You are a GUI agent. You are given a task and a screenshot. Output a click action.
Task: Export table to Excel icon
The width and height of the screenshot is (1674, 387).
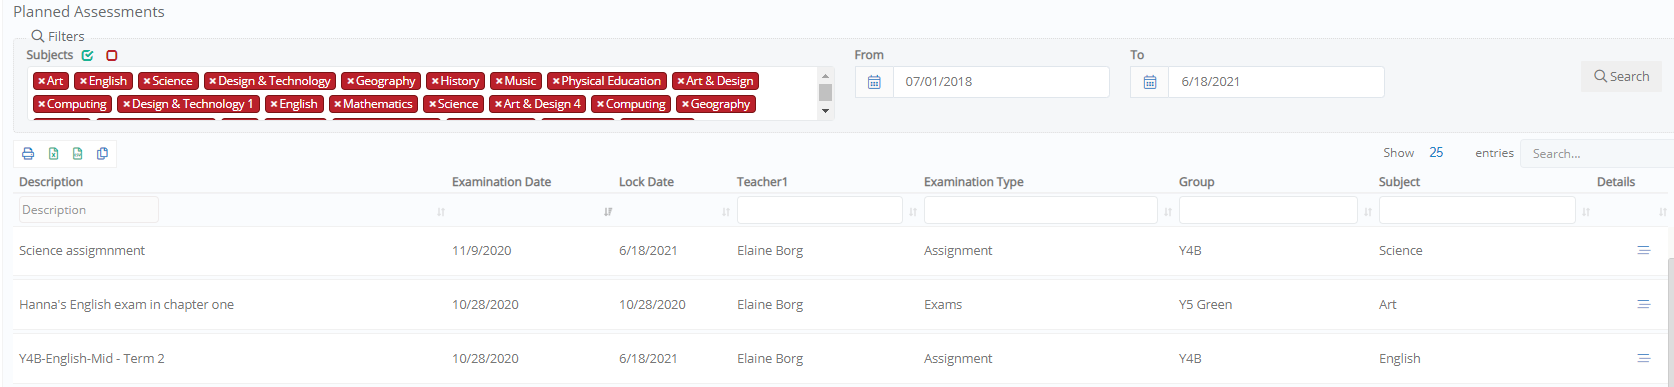click(53, 154)
